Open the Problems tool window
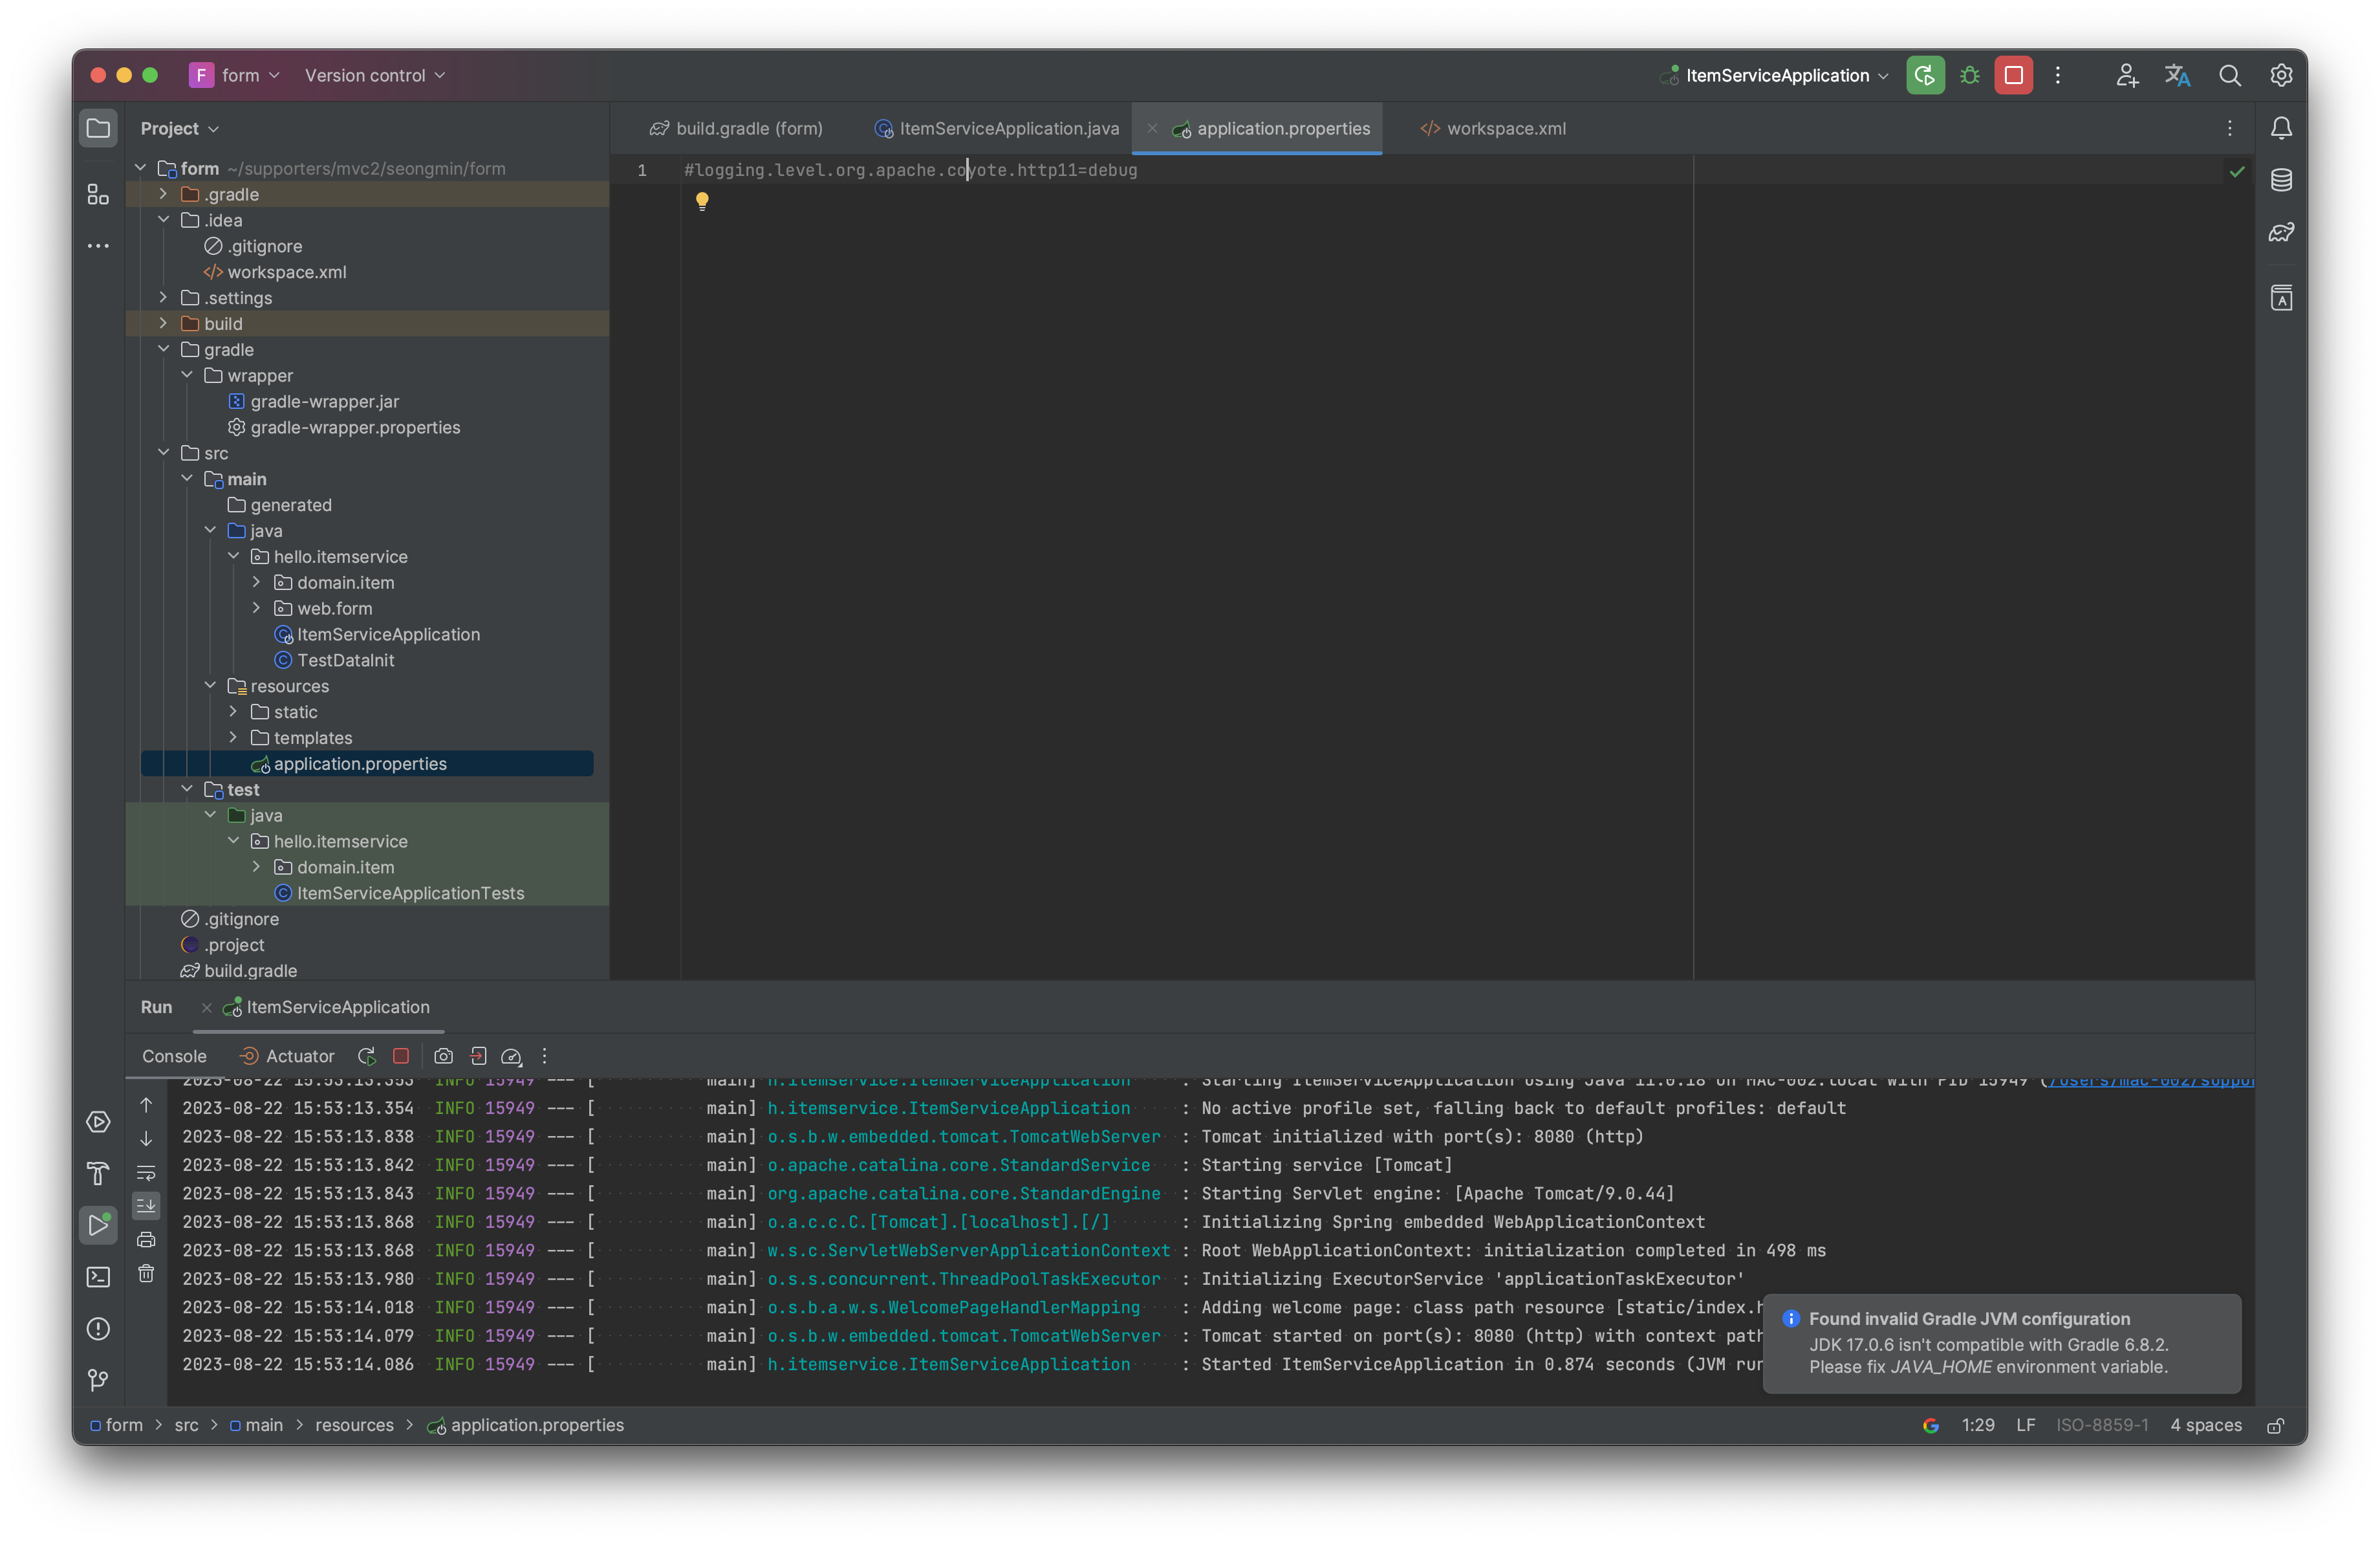The width and height of the screenshot is (2380, 1541). click(x=98, y=1329)
